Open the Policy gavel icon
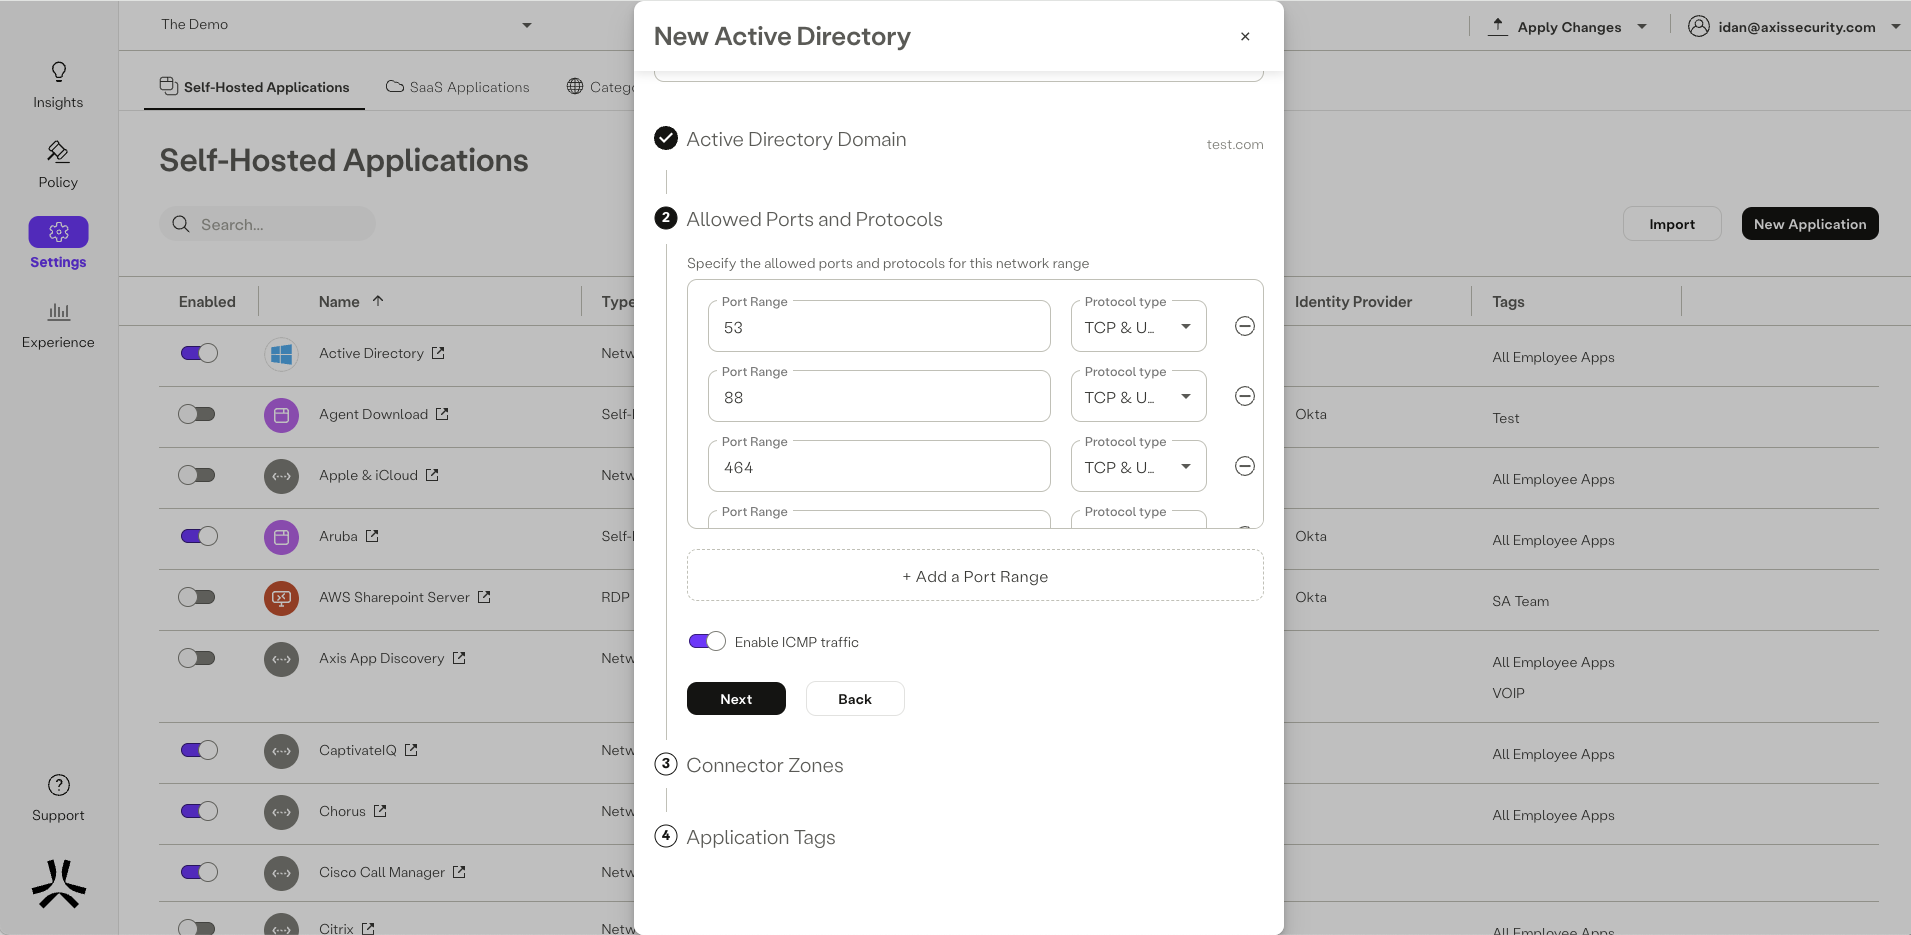Image resolution: width=1911 pixels, height=935 pixels. (x=58, y=151)
